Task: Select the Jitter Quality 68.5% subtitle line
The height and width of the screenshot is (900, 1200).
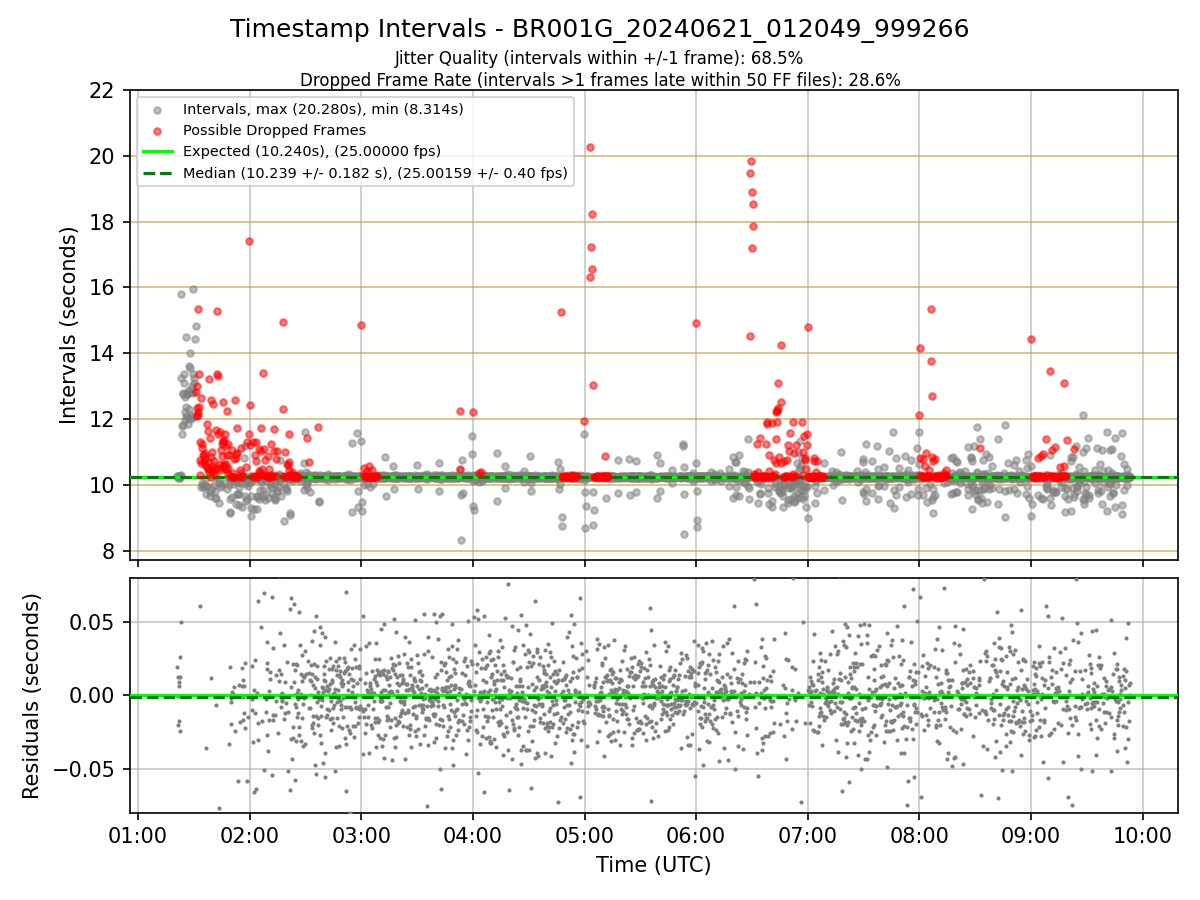Action: coord(600,58)
